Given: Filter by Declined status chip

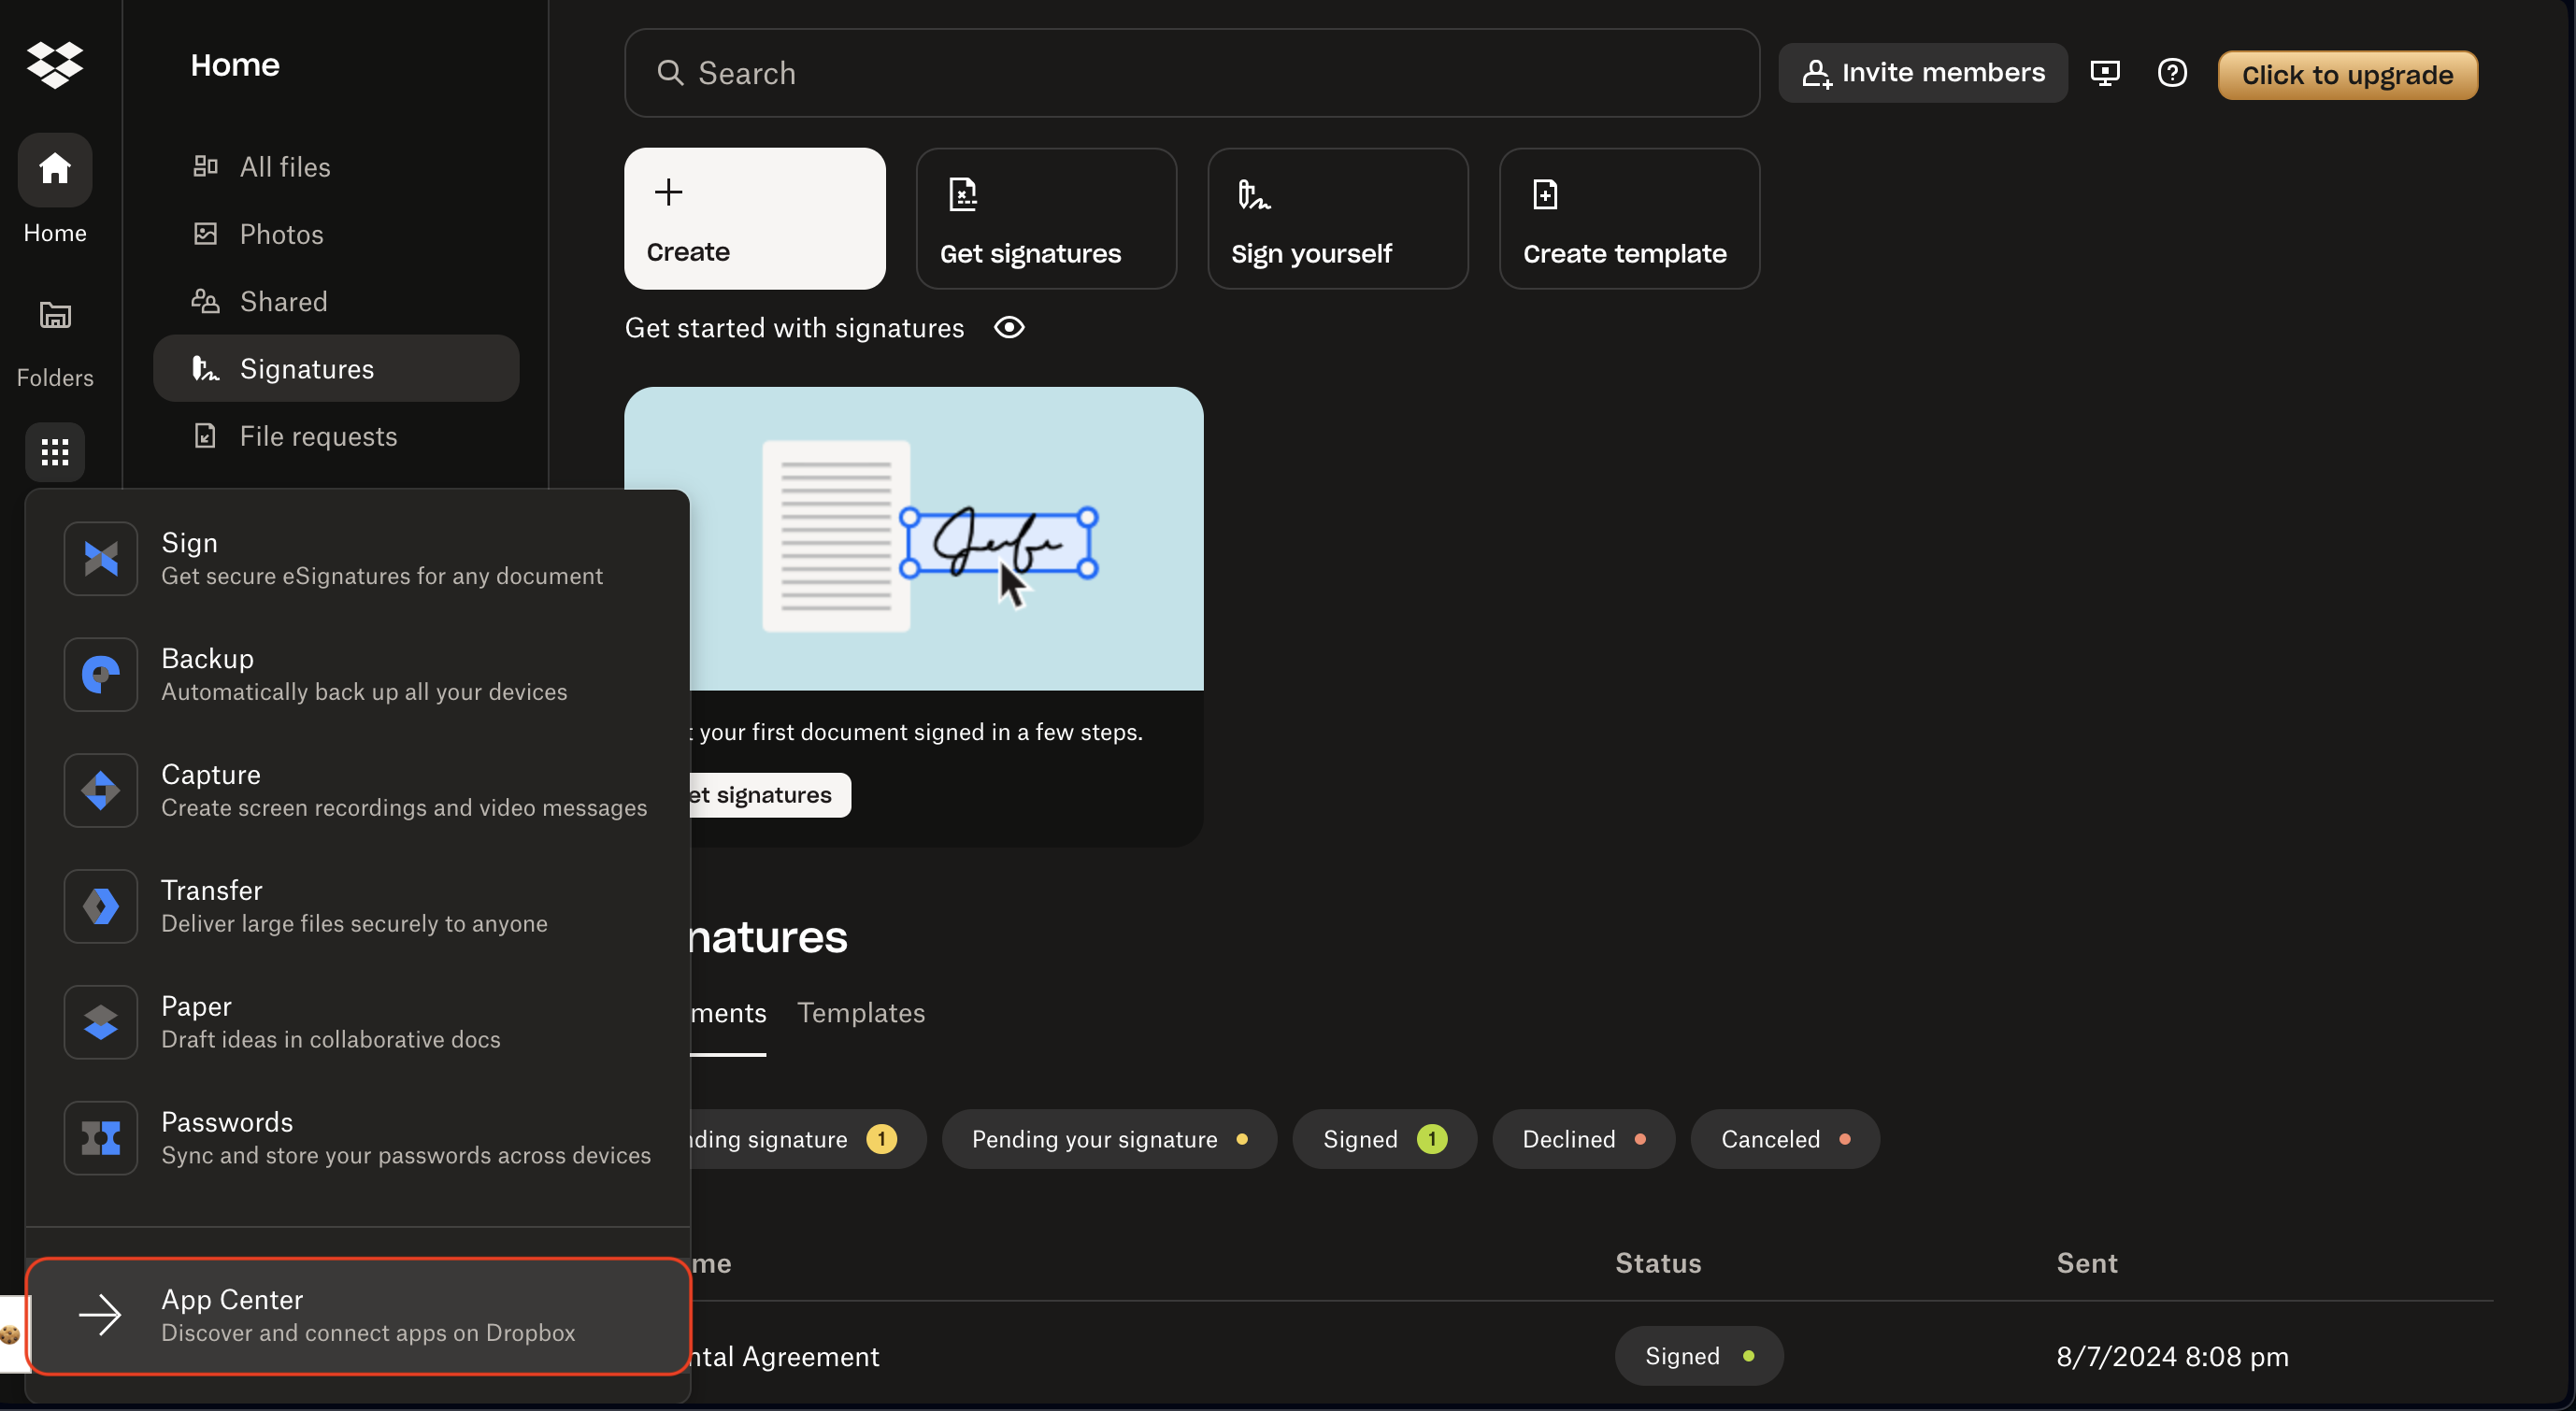Looking at the screenshot, I should tap(1583, 1139).
